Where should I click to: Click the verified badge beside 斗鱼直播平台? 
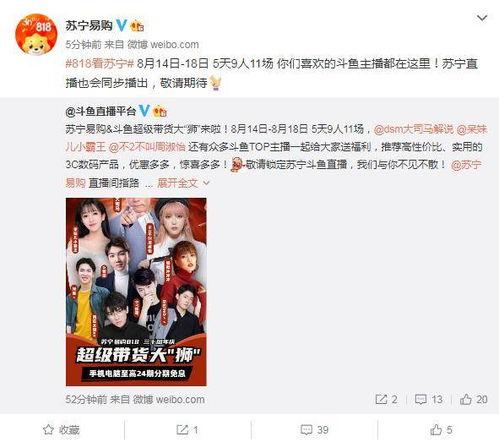pos(144,111)
